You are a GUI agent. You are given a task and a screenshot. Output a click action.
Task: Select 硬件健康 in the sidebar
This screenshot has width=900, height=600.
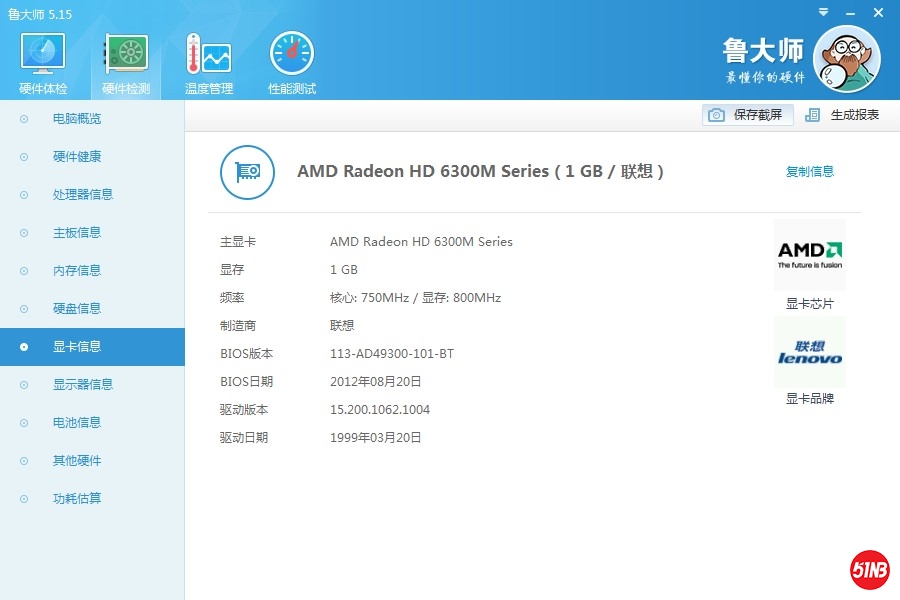(92, 157)
